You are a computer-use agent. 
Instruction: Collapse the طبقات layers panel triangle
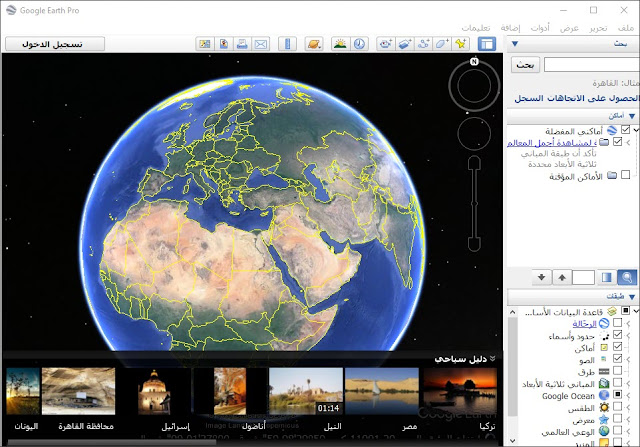pos(632,297)
